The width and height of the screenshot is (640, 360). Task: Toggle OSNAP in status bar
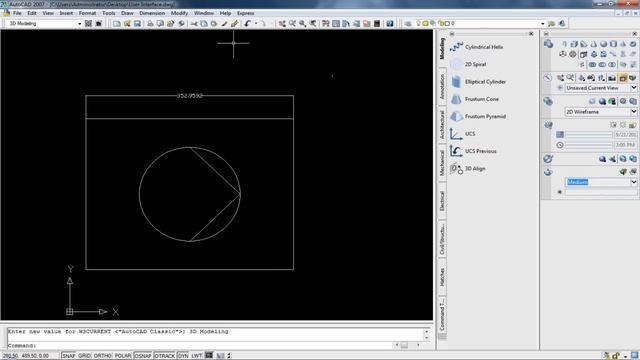coord(143,356)
